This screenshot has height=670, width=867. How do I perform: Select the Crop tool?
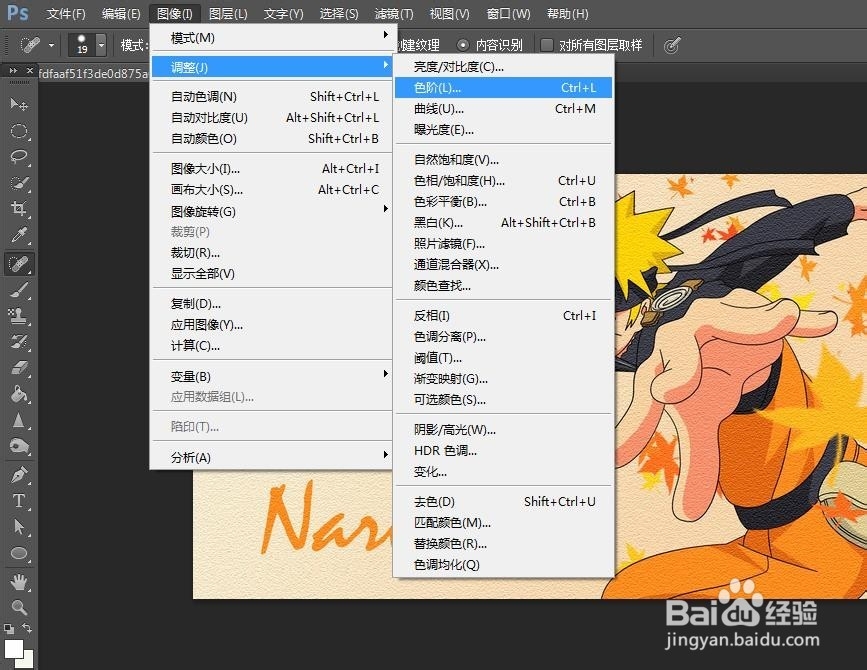19,208
